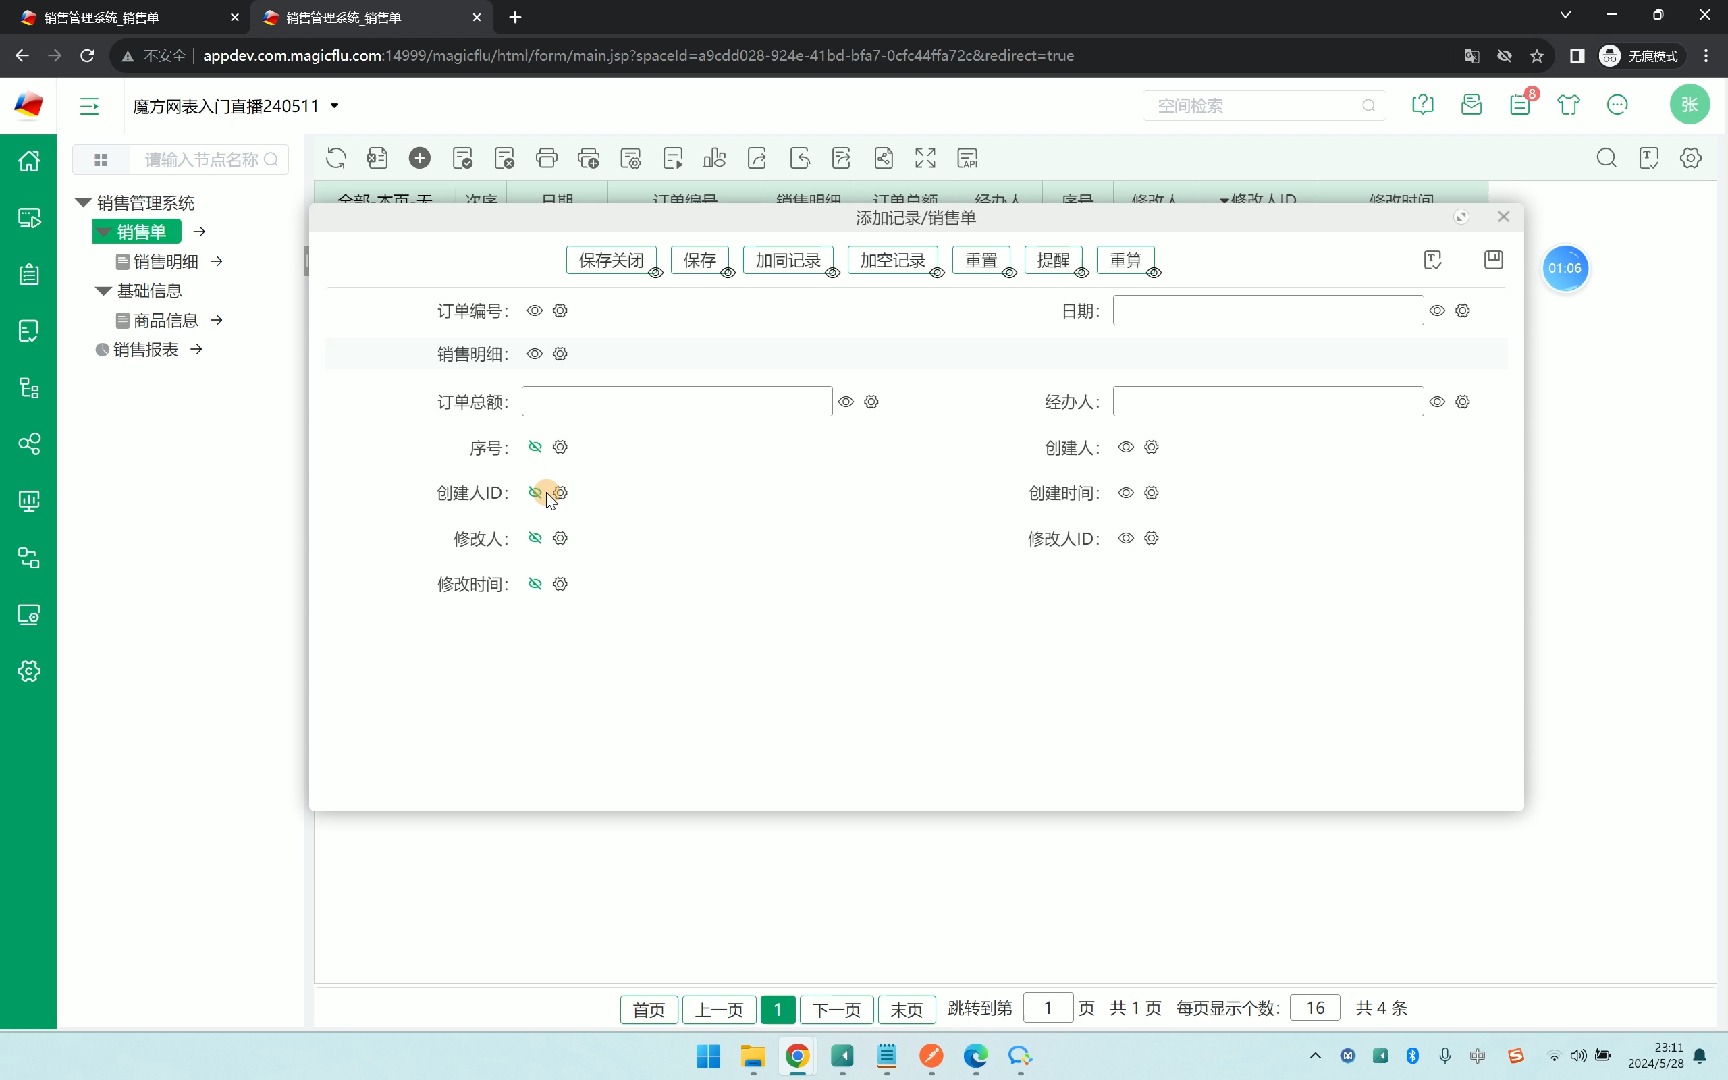Open the notifications clipboard with badge 8
The image size is (1728, 1080).
(x=1520, y=104)
